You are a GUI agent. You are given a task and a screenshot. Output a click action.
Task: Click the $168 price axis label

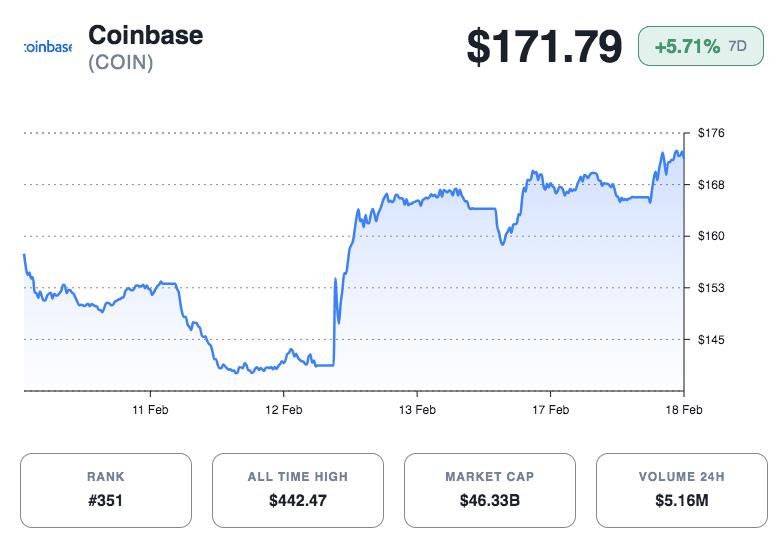click(x=709, y=185)
